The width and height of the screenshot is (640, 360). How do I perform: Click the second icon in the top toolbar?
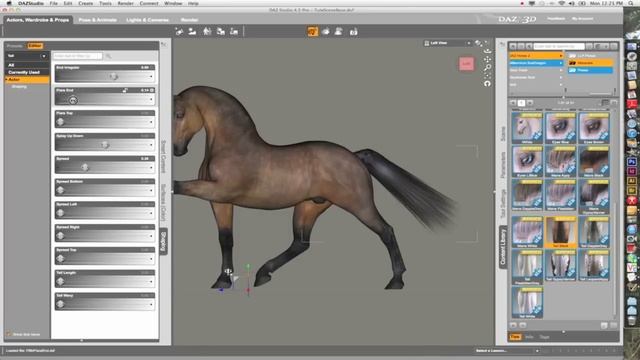click(x=192, y=31)
